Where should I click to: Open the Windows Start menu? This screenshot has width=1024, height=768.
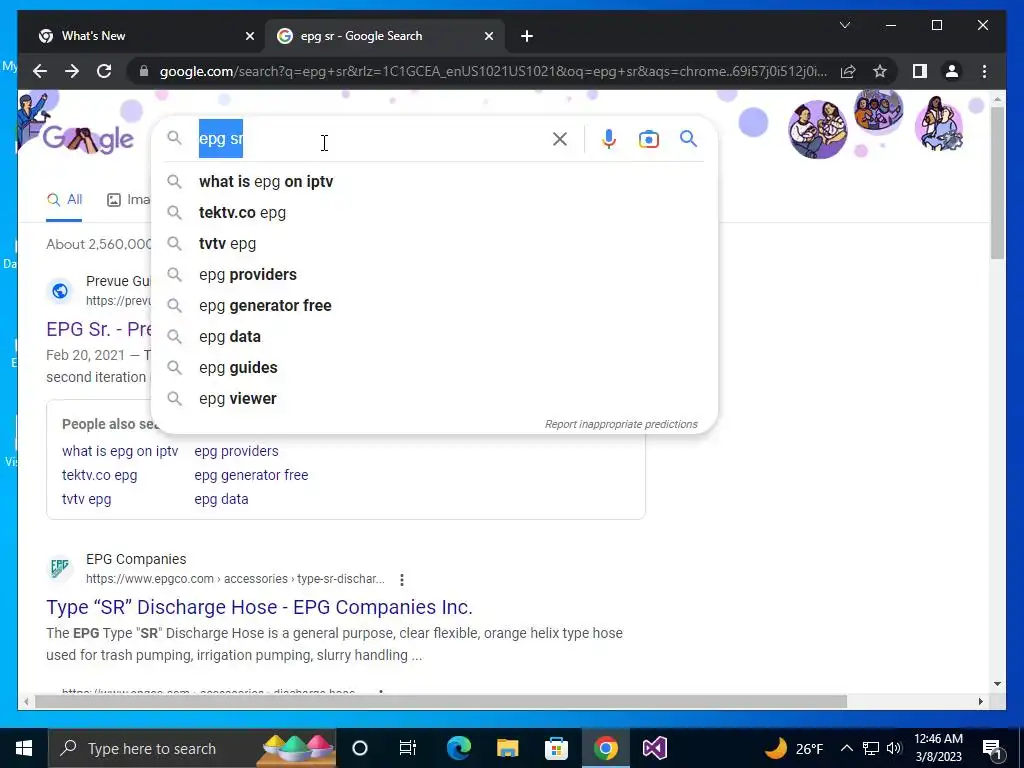24,748
